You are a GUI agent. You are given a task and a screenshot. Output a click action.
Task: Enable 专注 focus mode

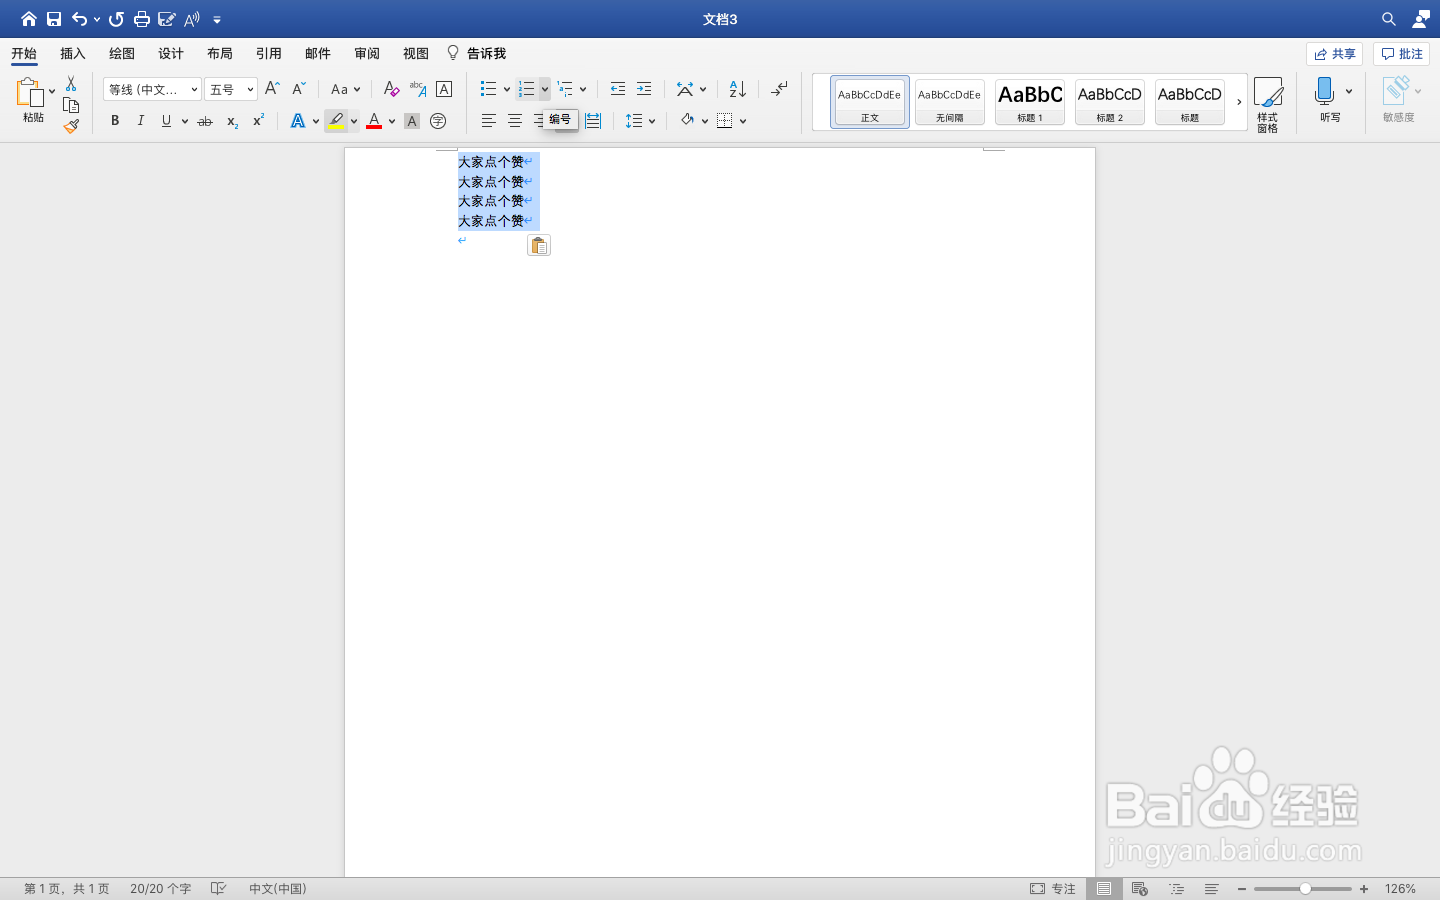coord(1053,888)
